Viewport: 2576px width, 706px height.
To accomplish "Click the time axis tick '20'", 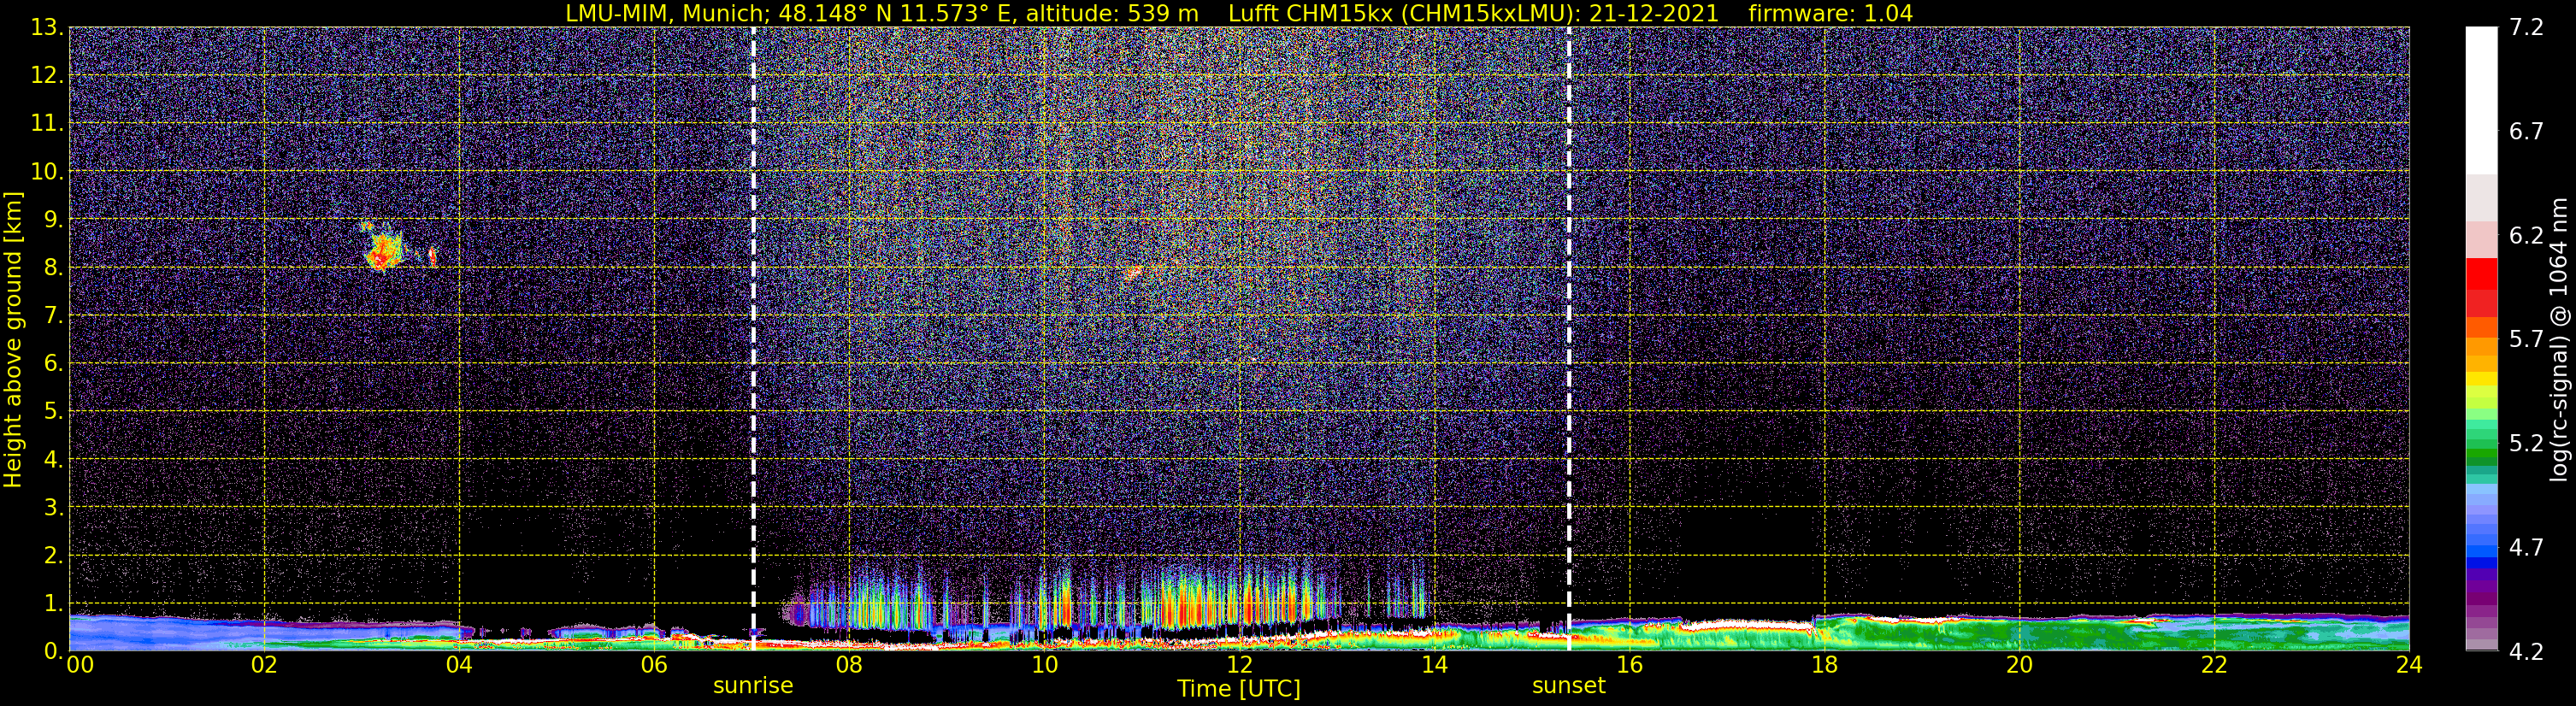I will click(x=2019, y=666).
